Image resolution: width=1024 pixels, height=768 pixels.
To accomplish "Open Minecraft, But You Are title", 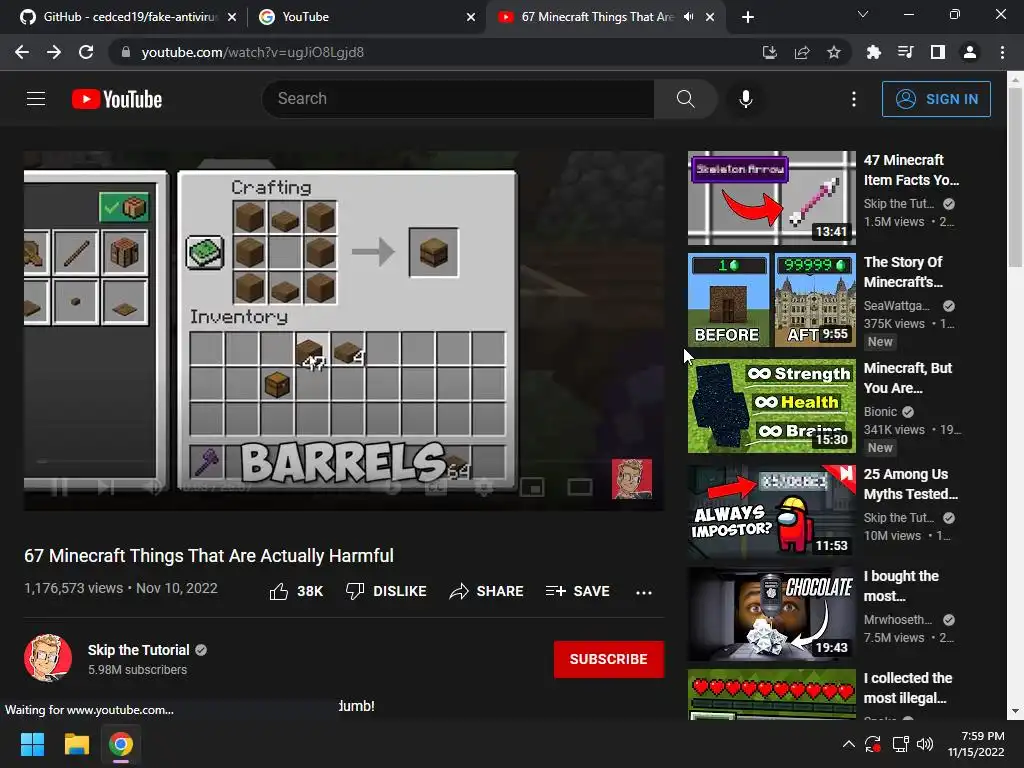I will pos(908,378).
